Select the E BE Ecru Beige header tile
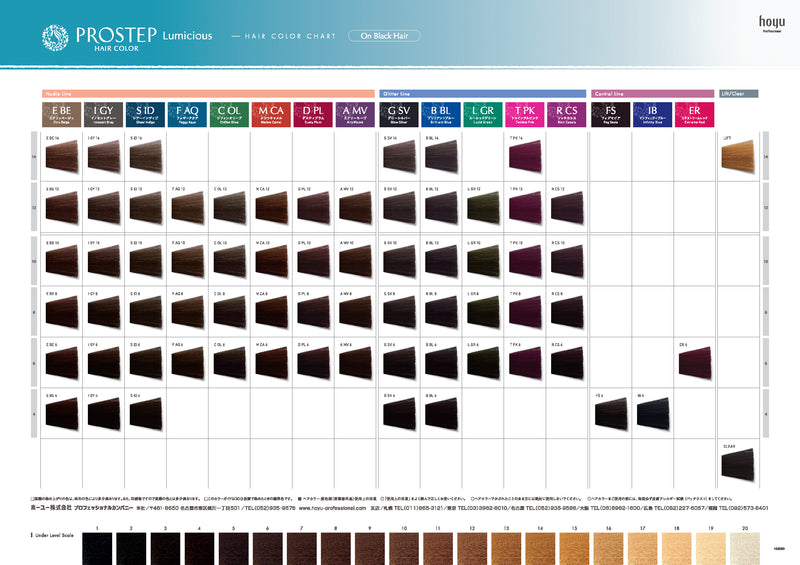800x565 pixels. pyautogui.click(x=60, y=113)
